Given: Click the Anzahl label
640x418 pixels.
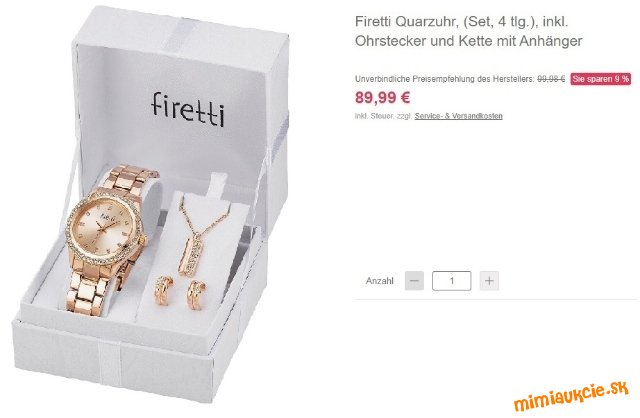Looking at the screenshot, I should pyautogui.click(x=380, y=281).
